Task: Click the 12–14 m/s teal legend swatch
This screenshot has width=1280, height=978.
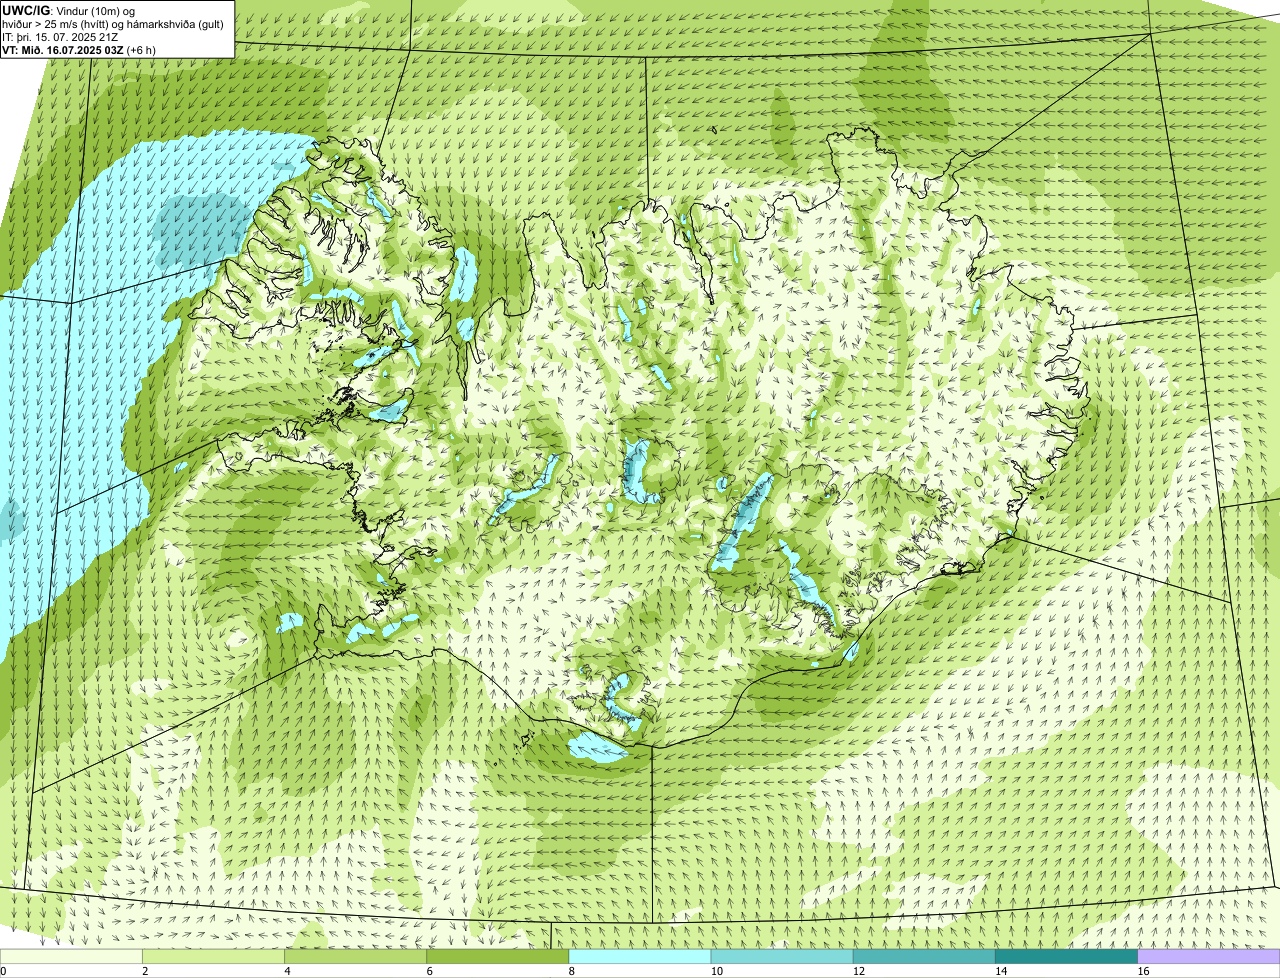Action: coord(924,956)
